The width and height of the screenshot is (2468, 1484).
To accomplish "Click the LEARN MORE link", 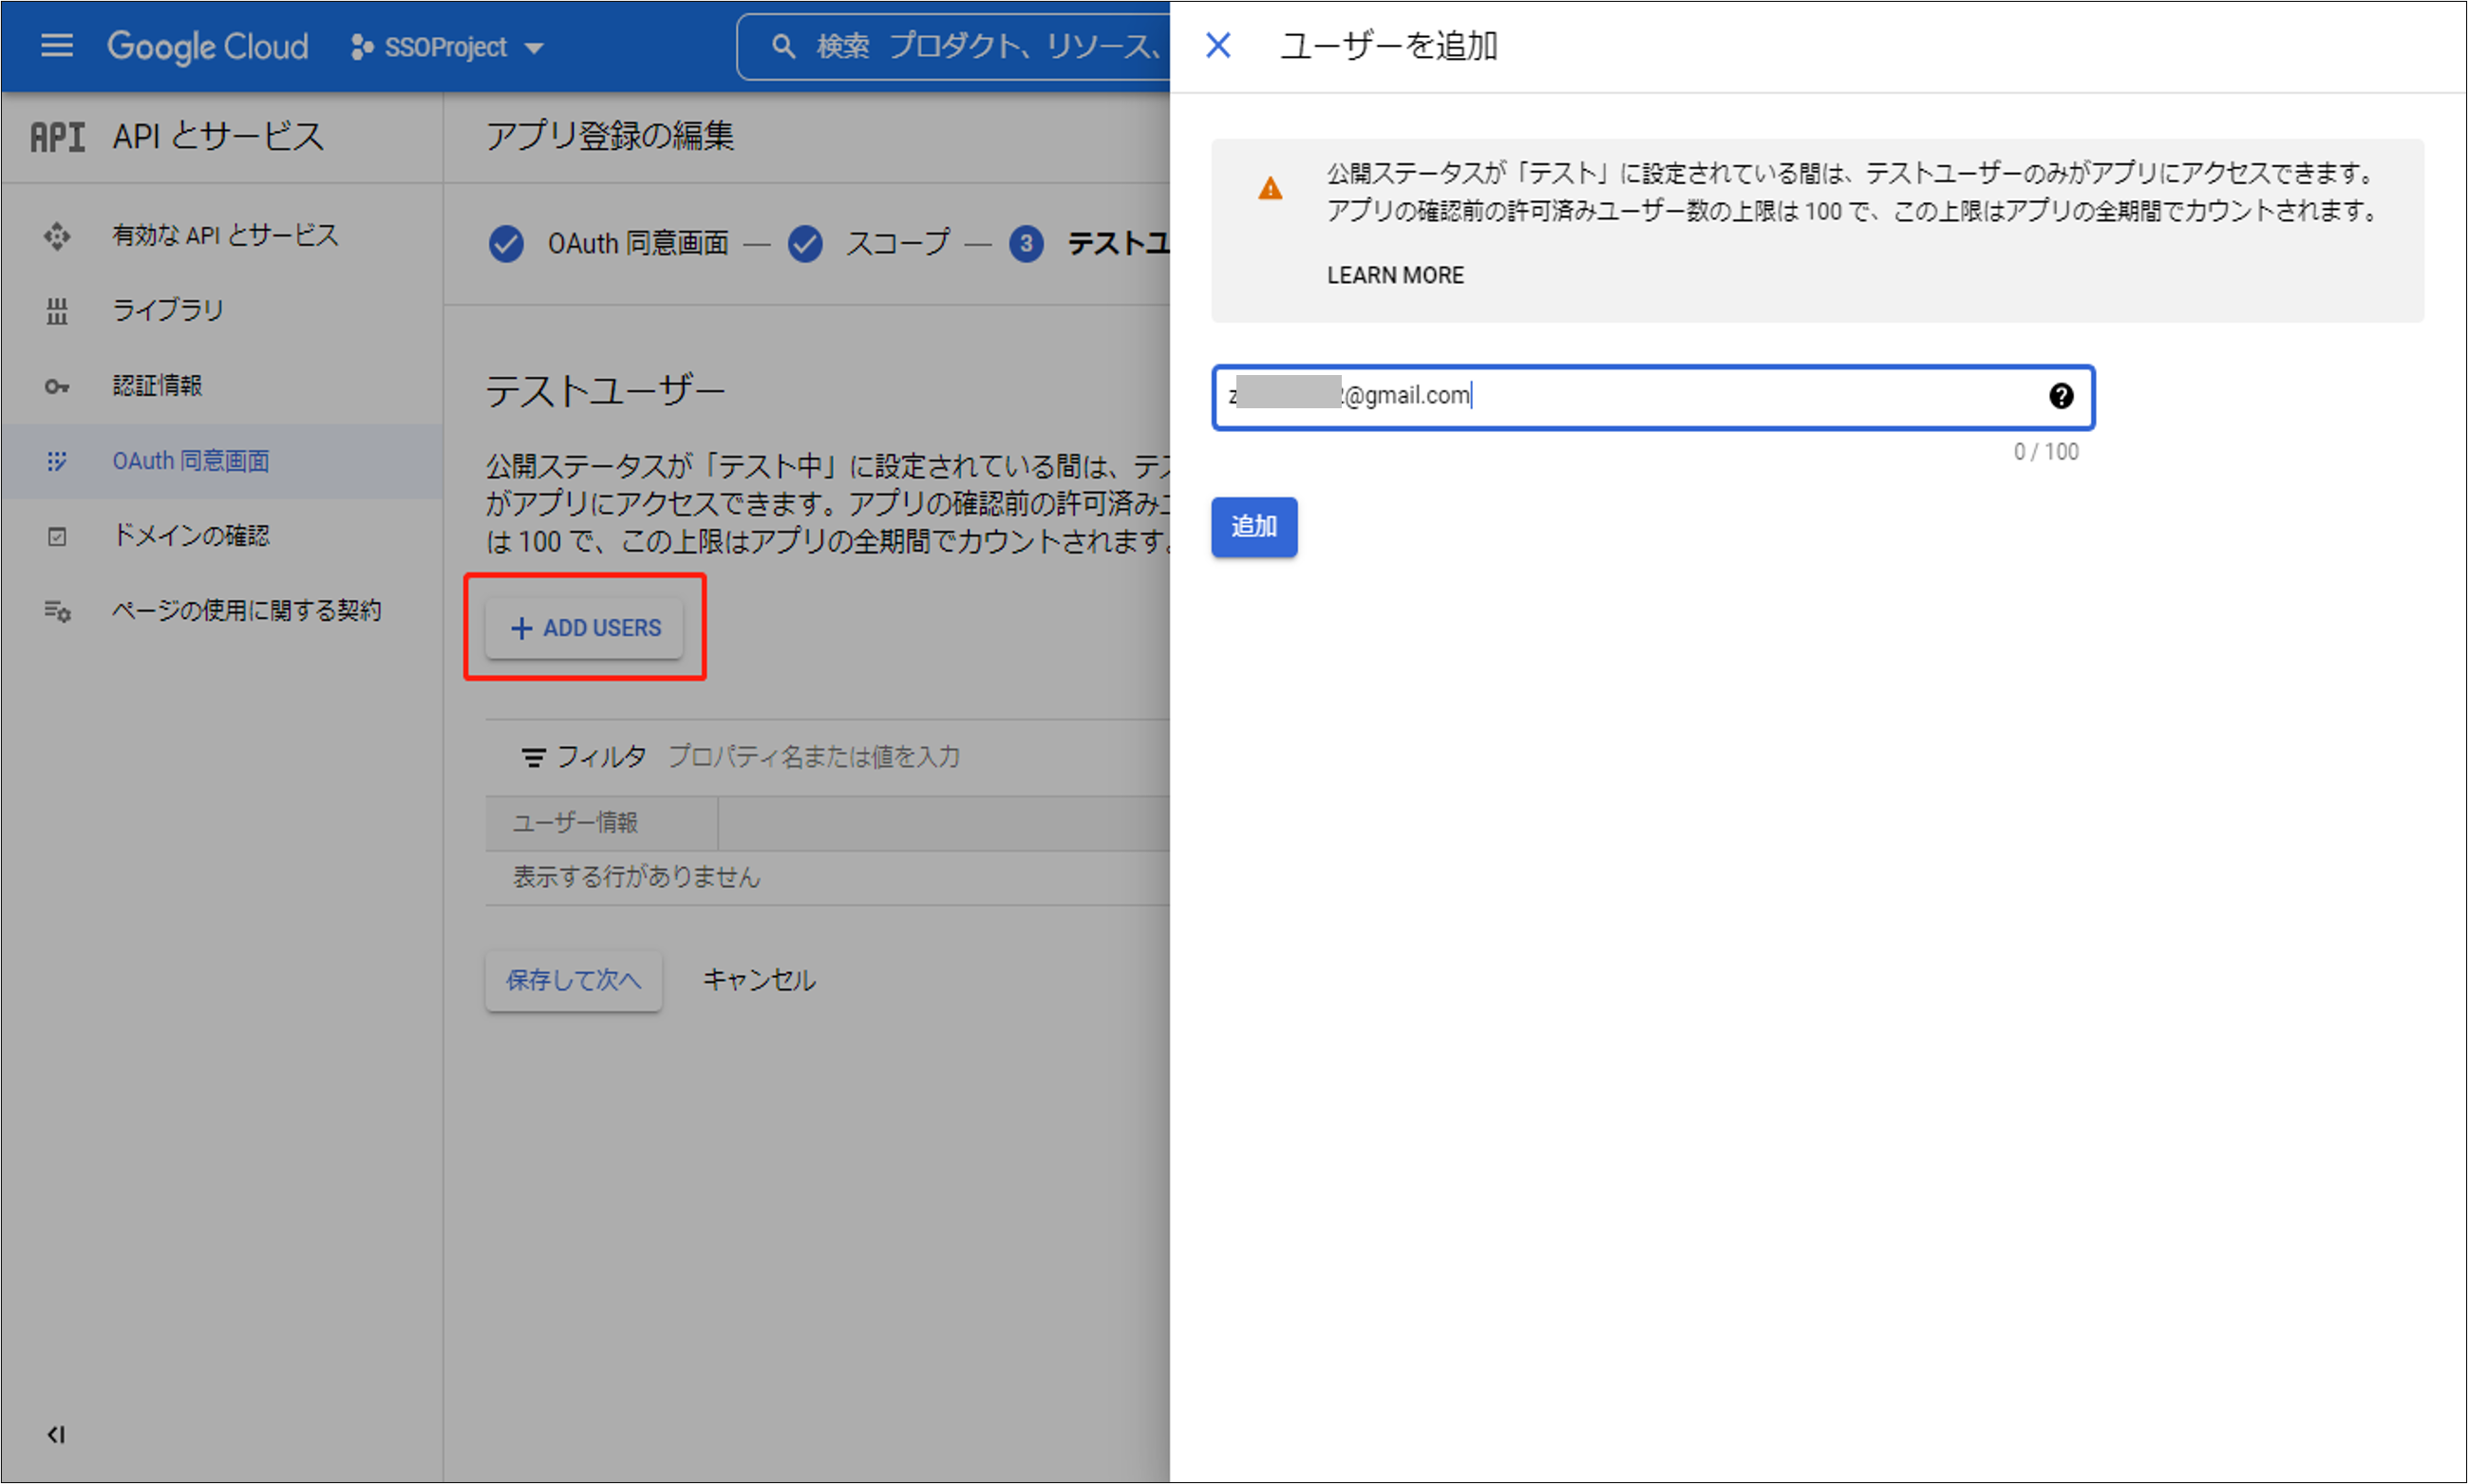I will coord(1395,276).
